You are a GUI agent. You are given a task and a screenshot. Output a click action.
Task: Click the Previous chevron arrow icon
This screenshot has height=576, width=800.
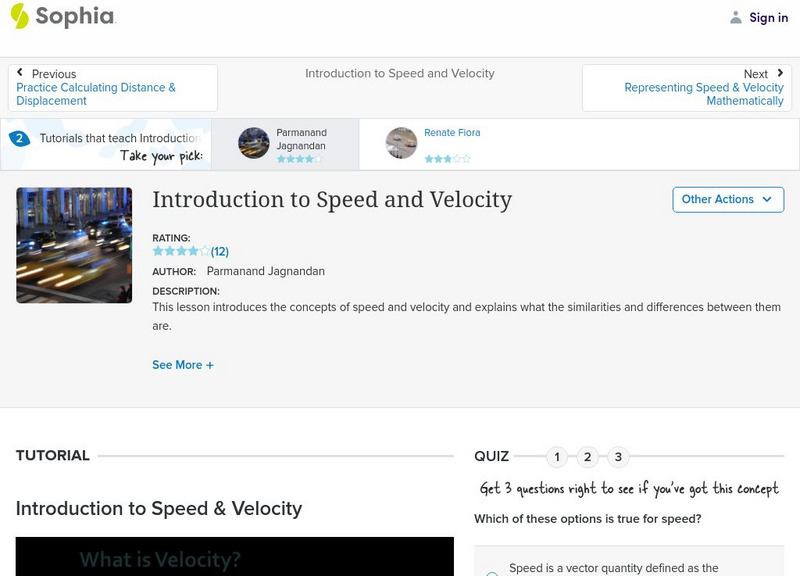coord(22,71)
